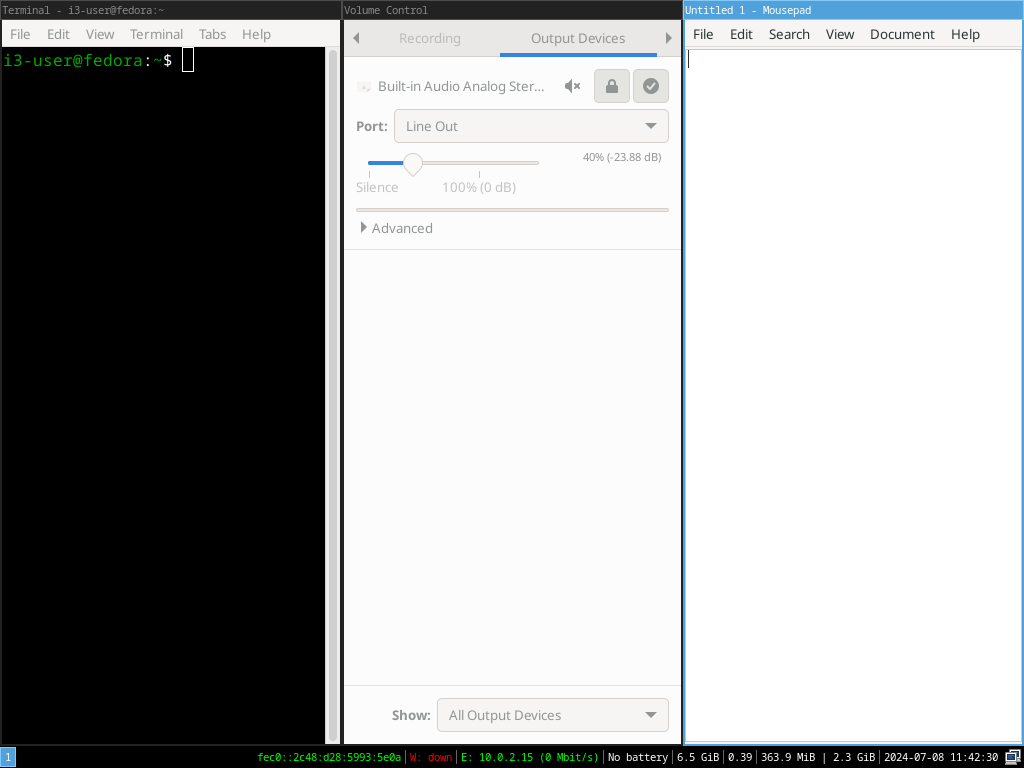Click the Terminal command prompt area
The width and height of the screenshot is (1024, 768).
[163, 395]
